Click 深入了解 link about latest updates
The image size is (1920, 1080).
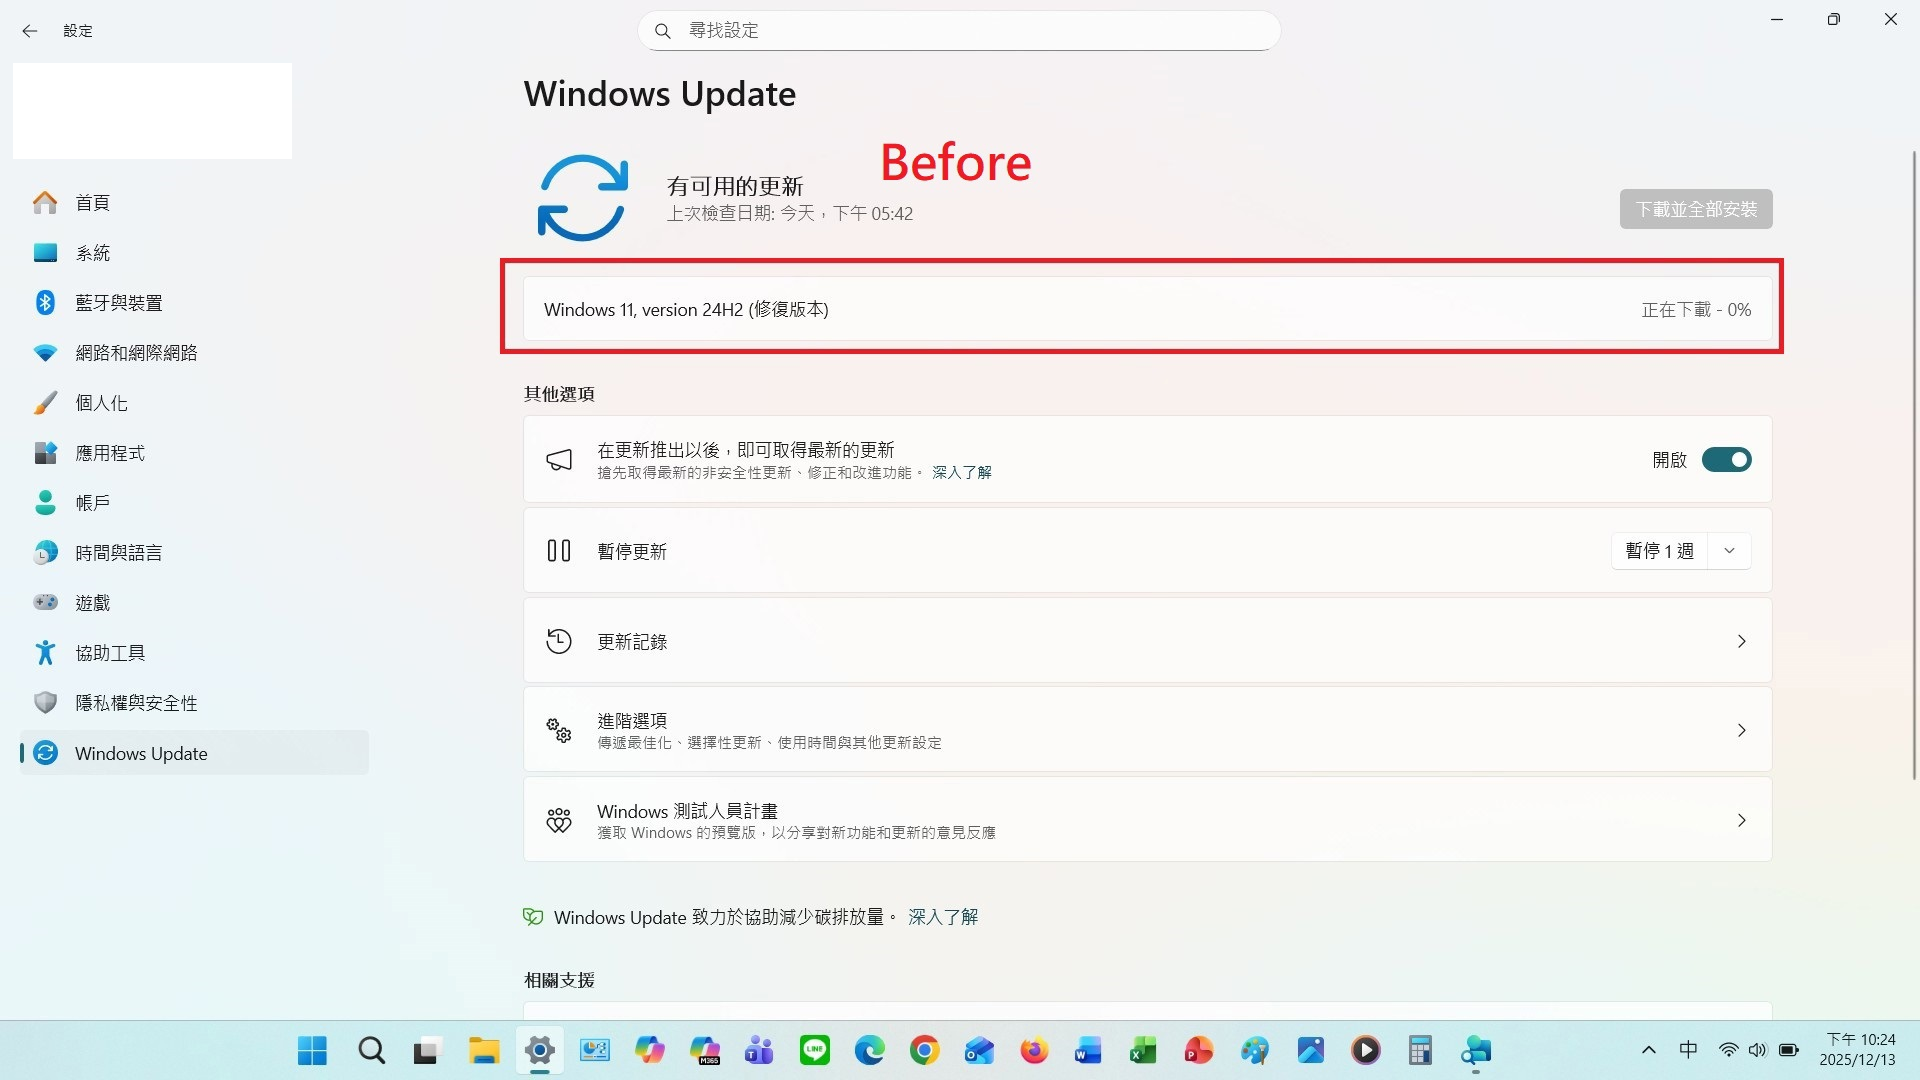[x=961, y=472]
